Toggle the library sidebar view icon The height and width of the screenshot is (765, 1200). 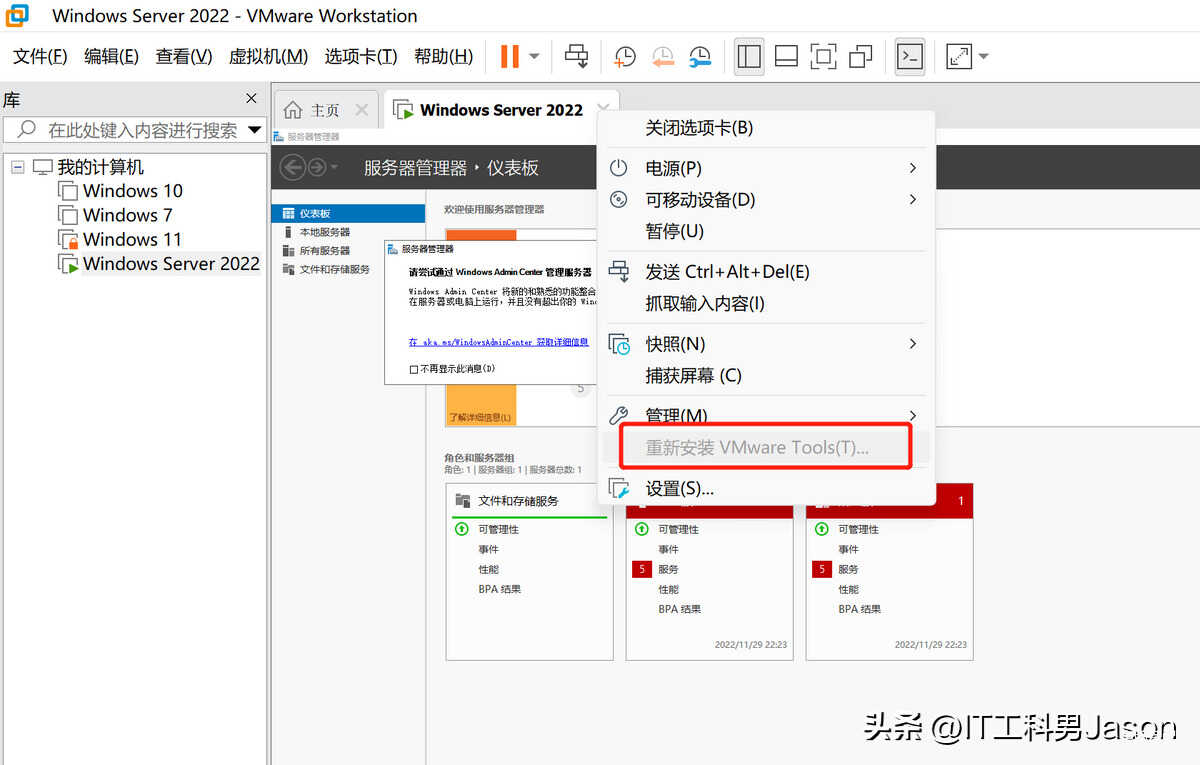(749, 57)
